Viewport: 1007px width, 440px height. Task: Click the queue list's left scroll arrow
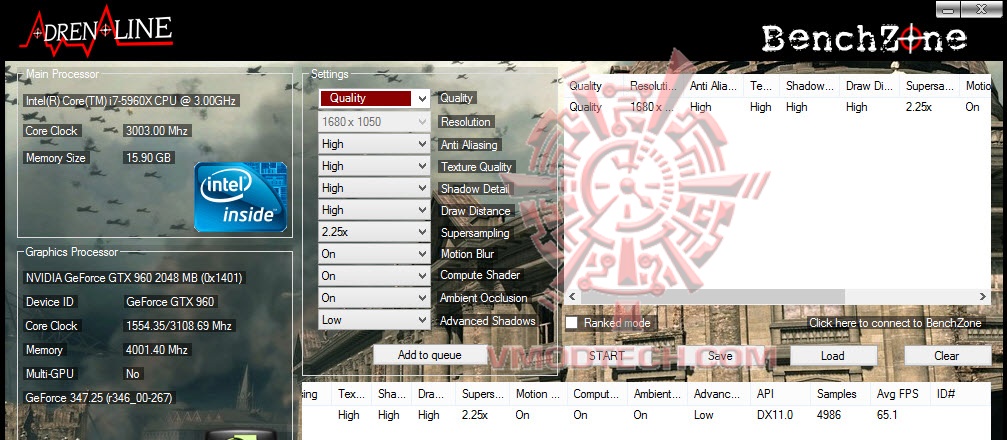tap(572, 296)
